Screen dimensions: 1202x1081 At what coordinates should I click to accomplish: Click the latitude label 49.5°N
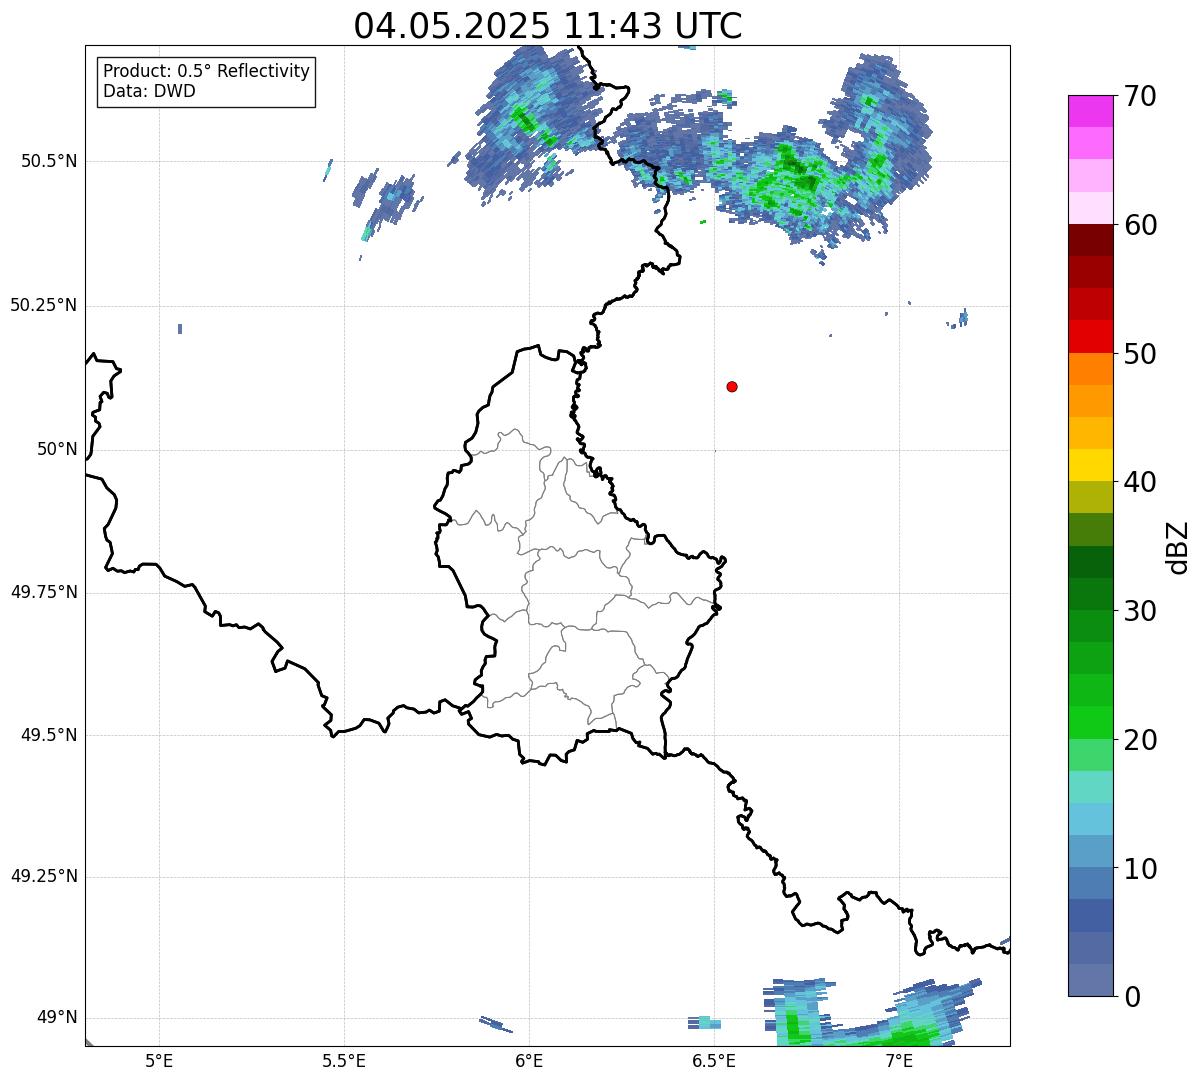click(x=49, y=735)
